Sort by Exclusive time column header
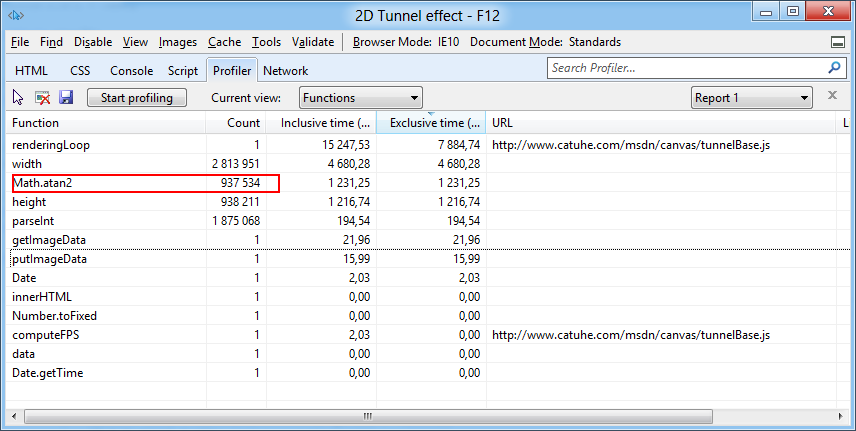This screenshot has height=431, width=856. tap(431, 123)
